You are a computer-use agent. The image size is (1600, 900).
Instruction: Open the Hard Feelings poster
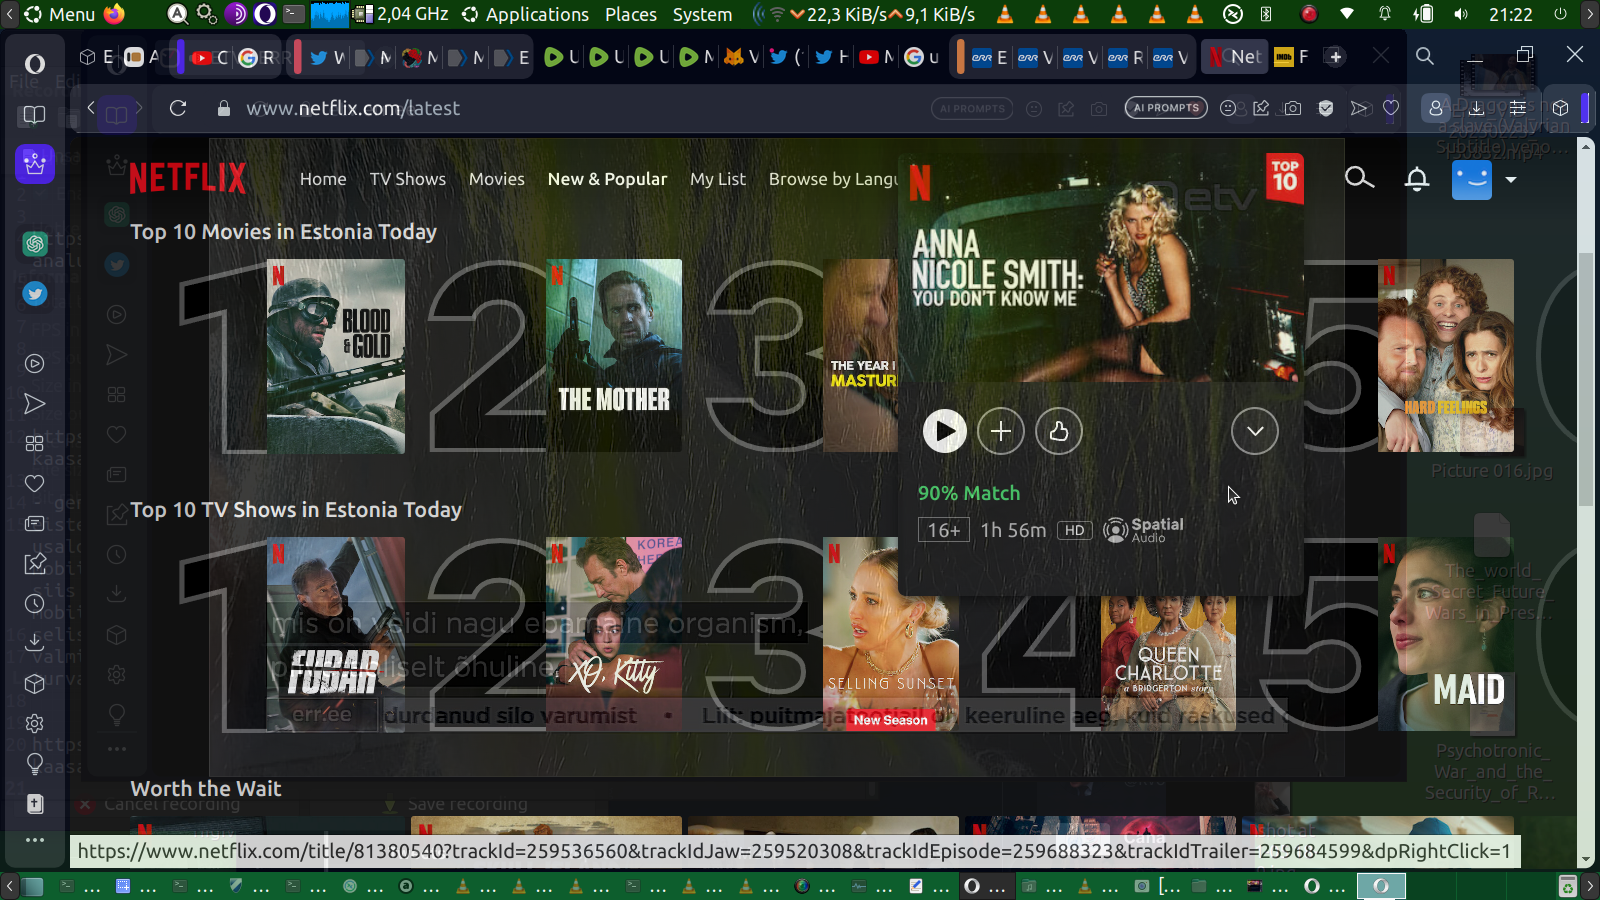click(1446, 356)
